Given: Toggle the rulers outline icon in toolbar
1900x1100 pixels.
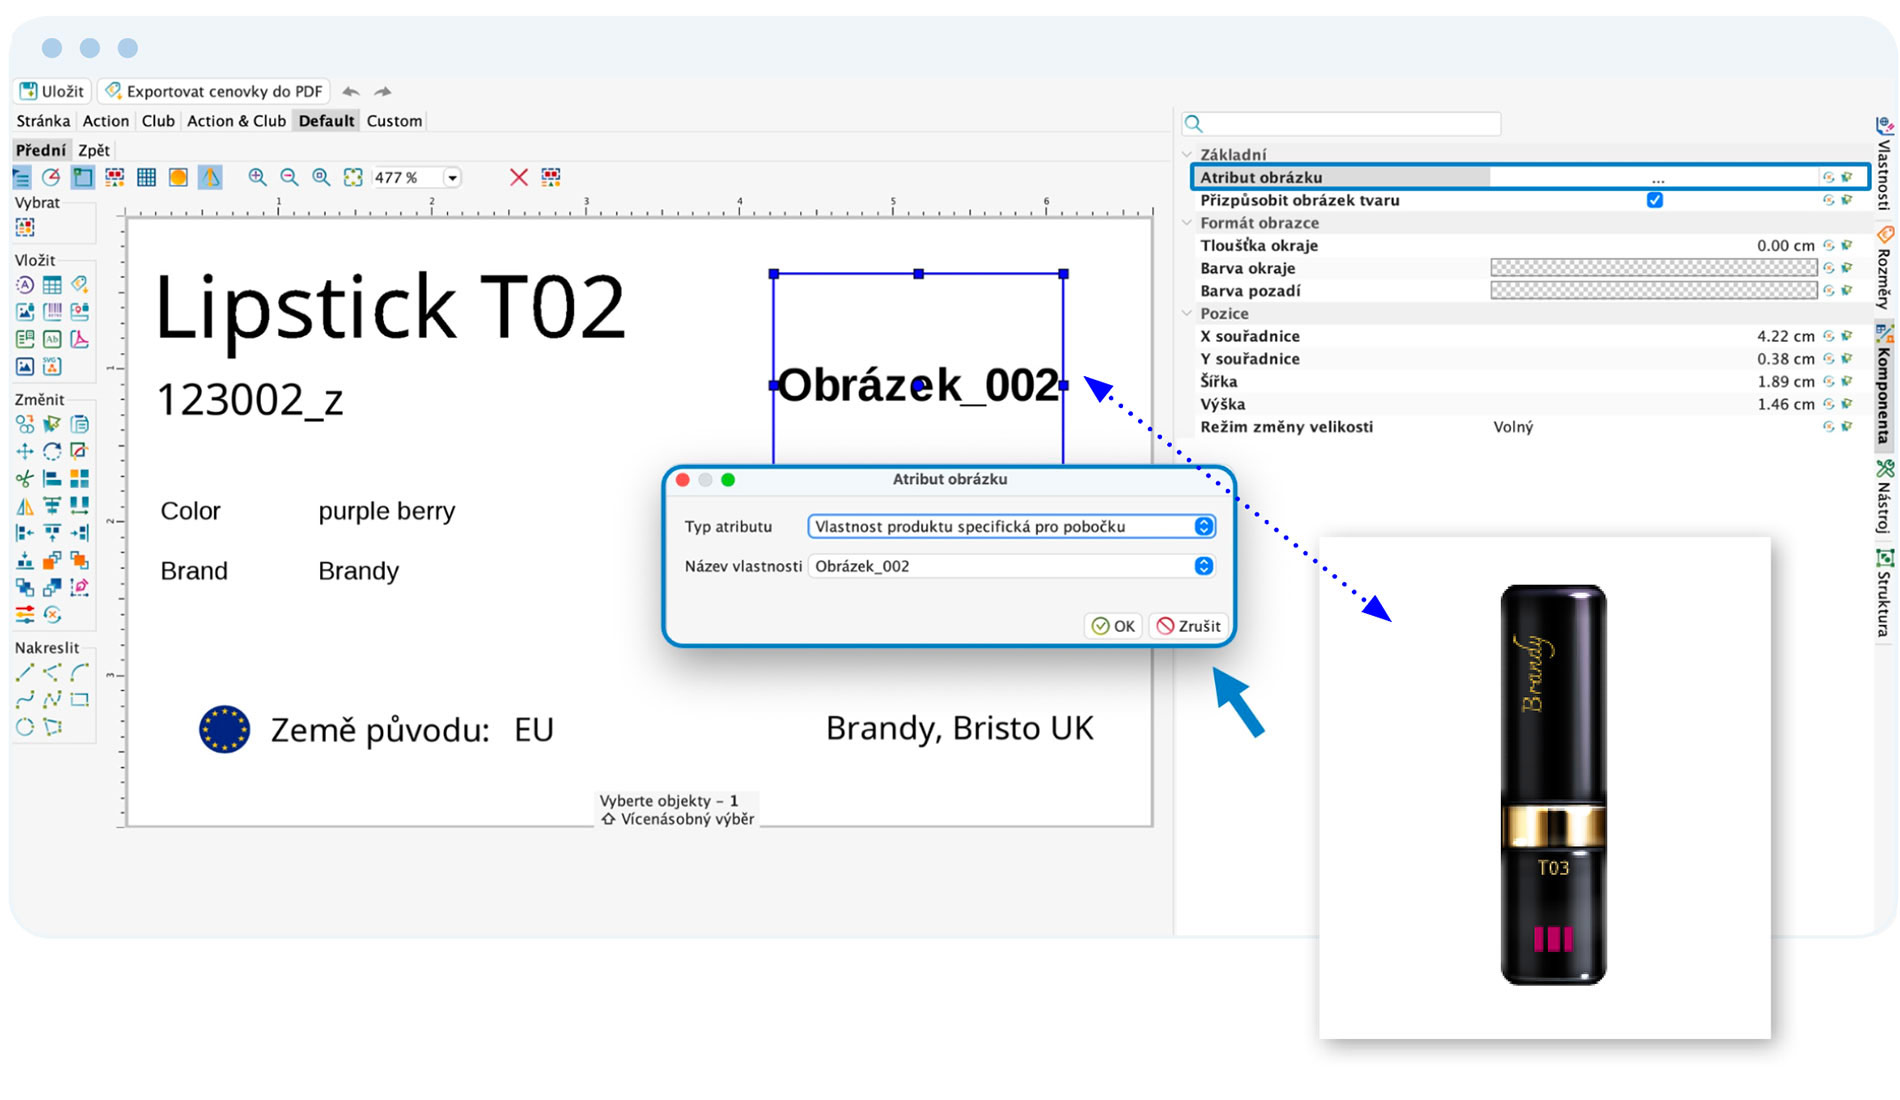Looking at the screenshot, I should pos(82,177).
